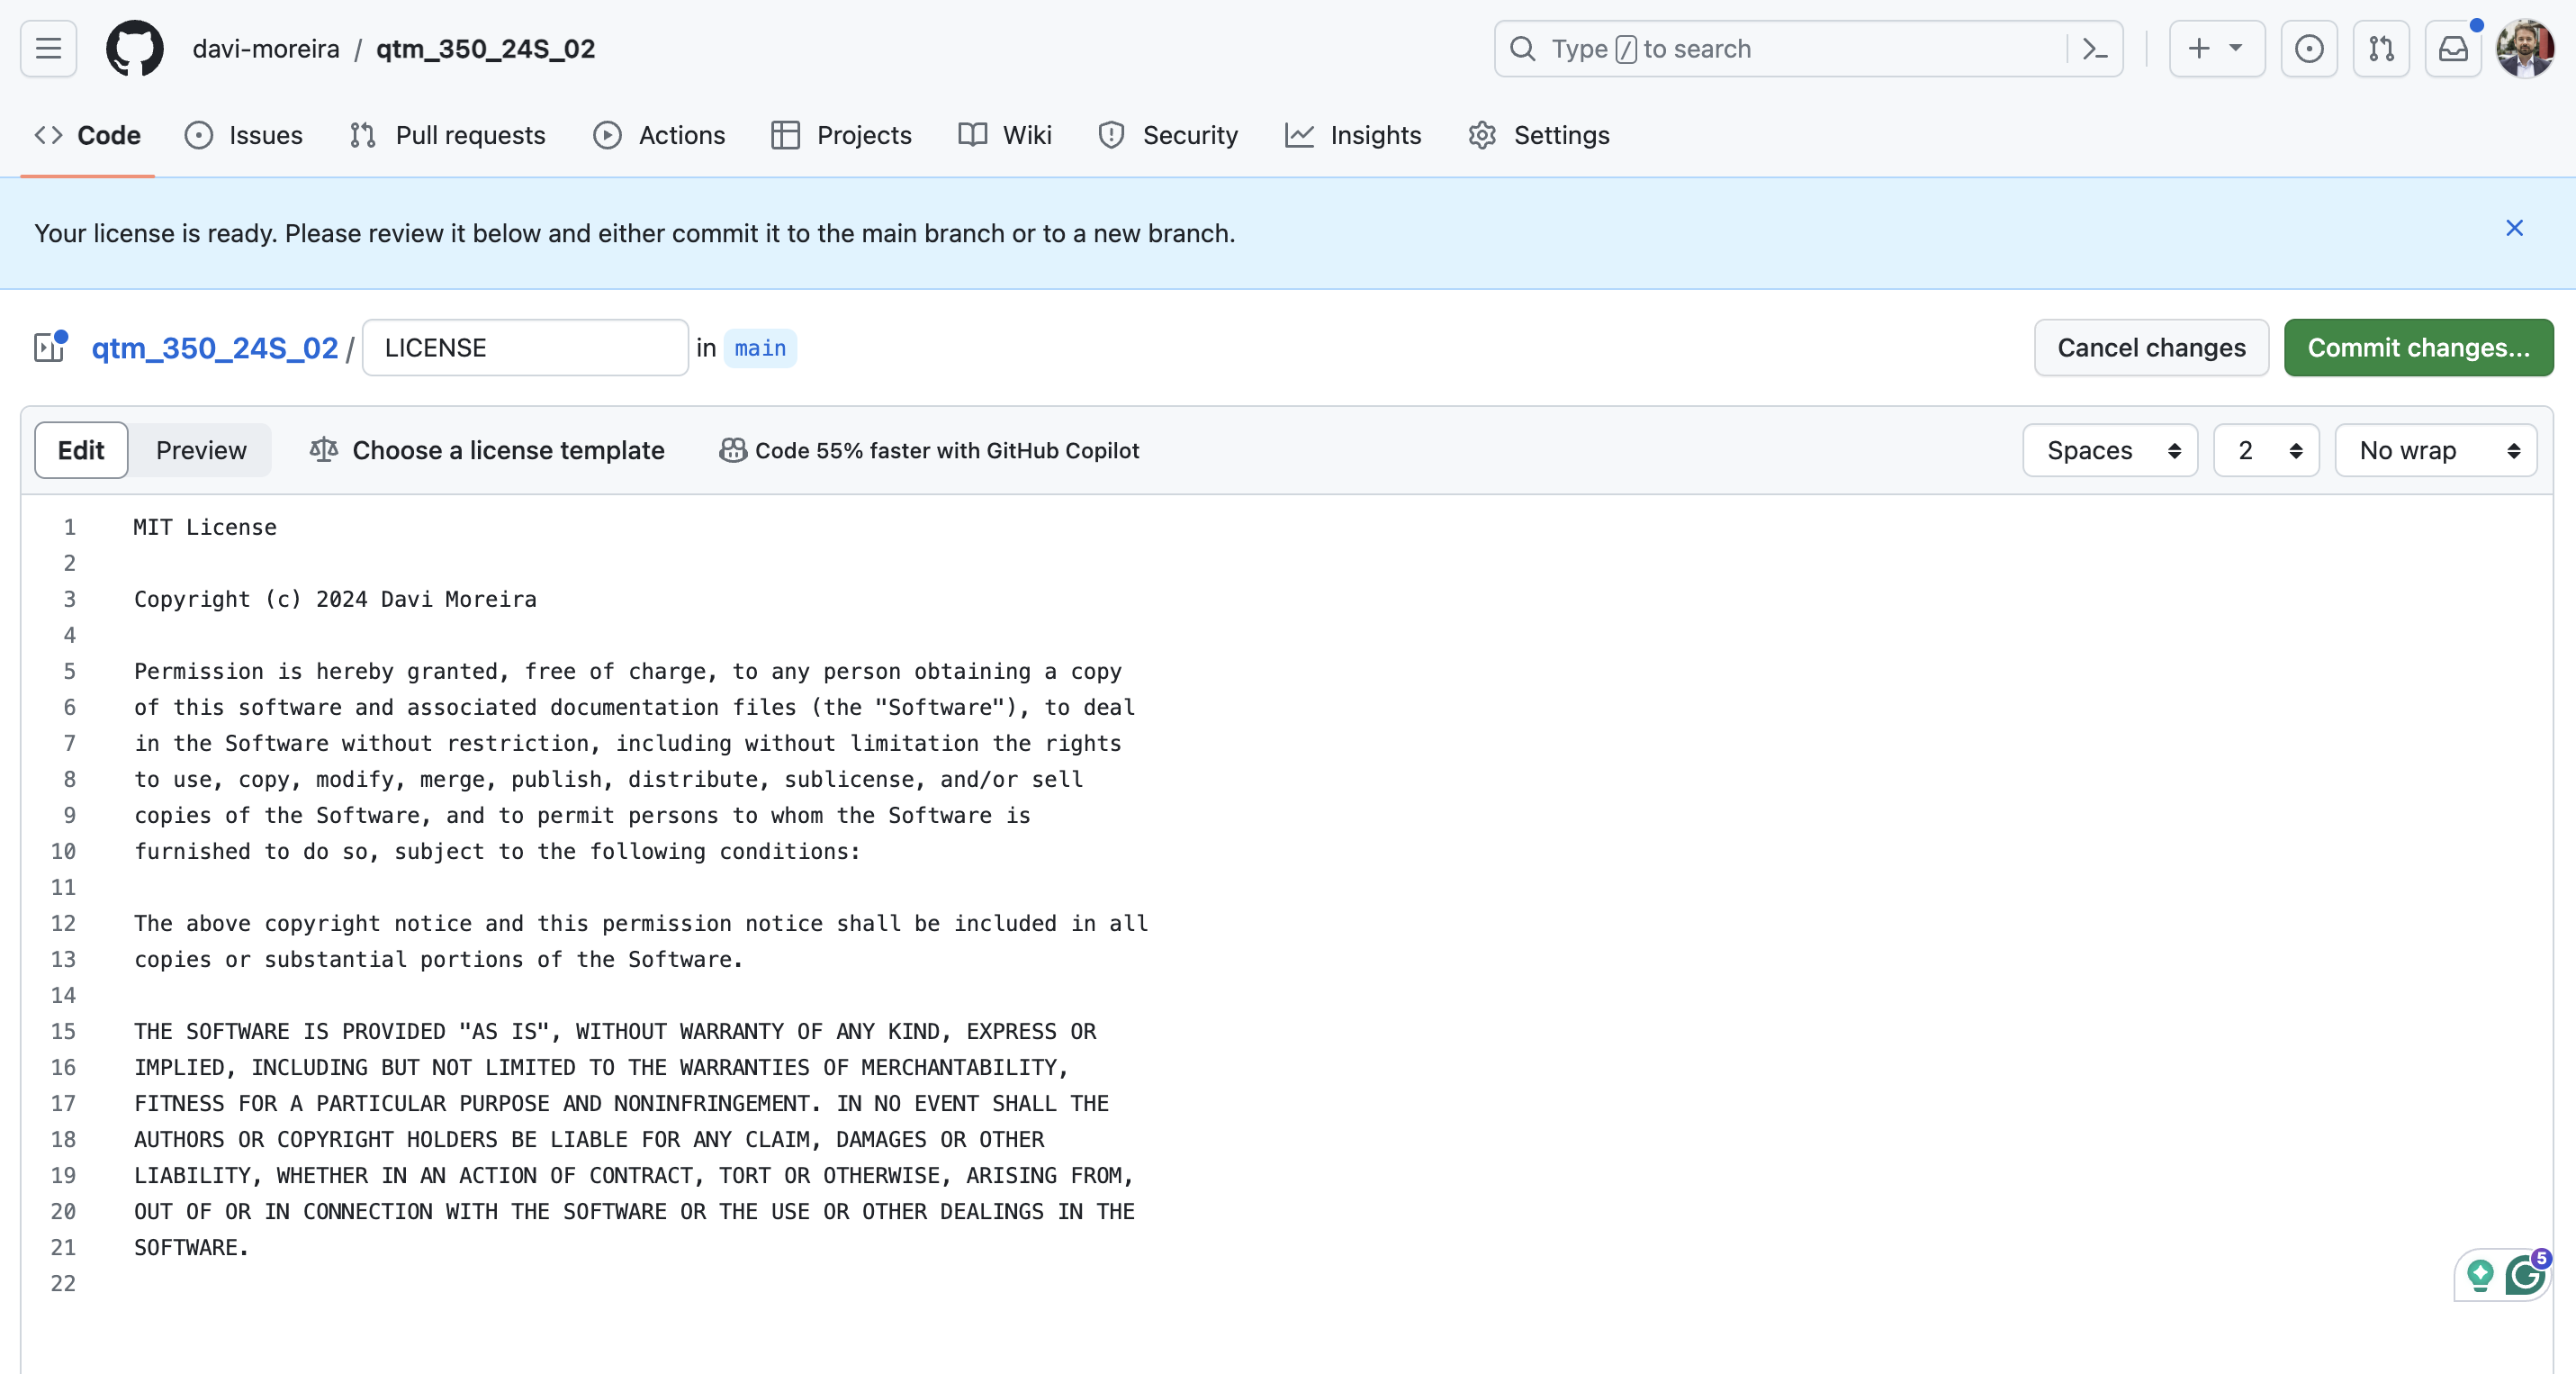Switch to the Preview view

tap(201, 450)
